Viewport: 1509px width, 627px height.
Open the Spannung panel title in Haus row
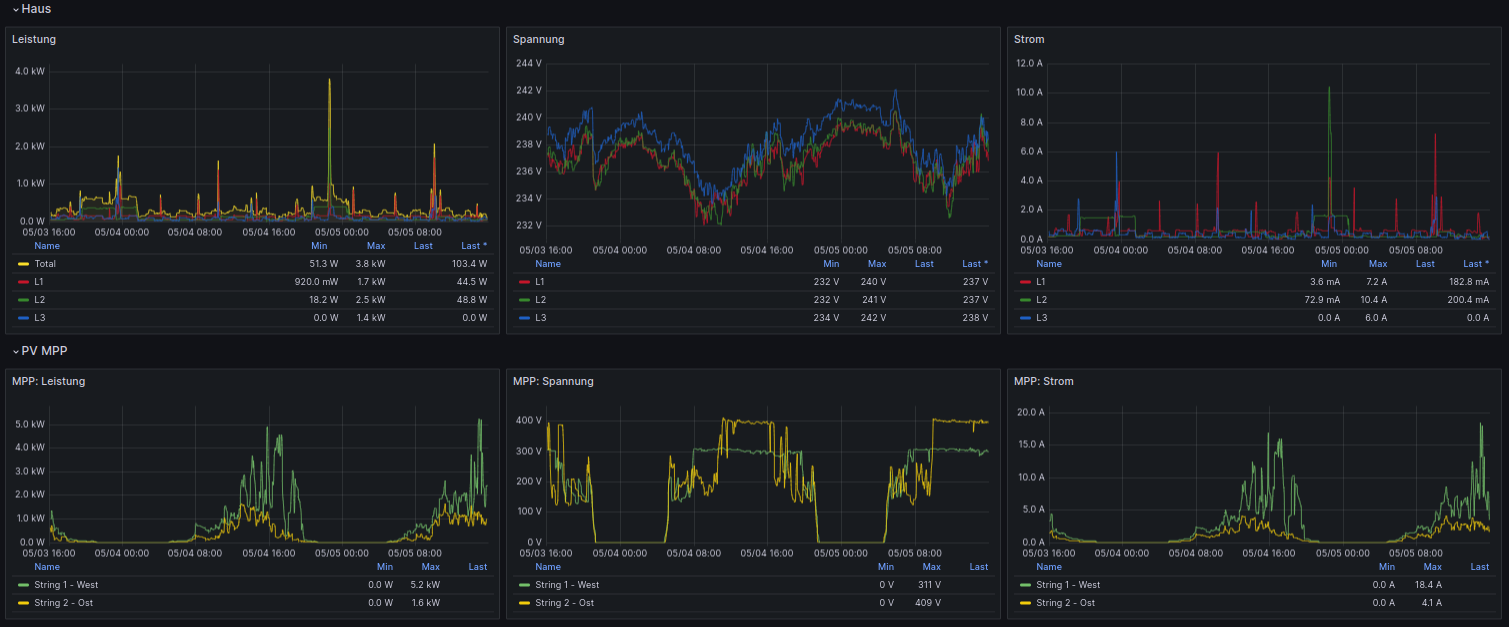click(539, 39)
